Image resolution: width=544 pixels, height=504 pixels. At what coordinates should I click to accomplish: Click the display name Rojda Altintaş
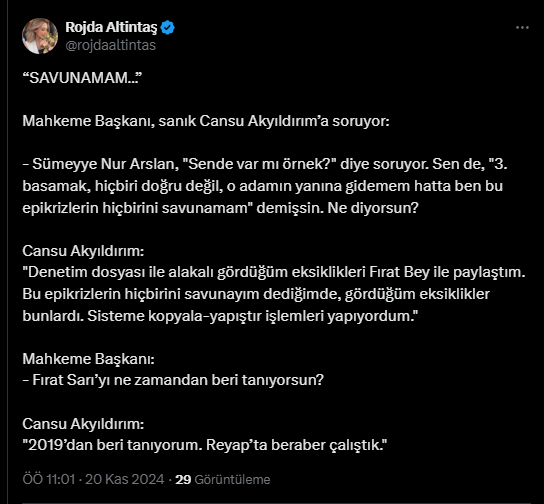pos(111,27)
